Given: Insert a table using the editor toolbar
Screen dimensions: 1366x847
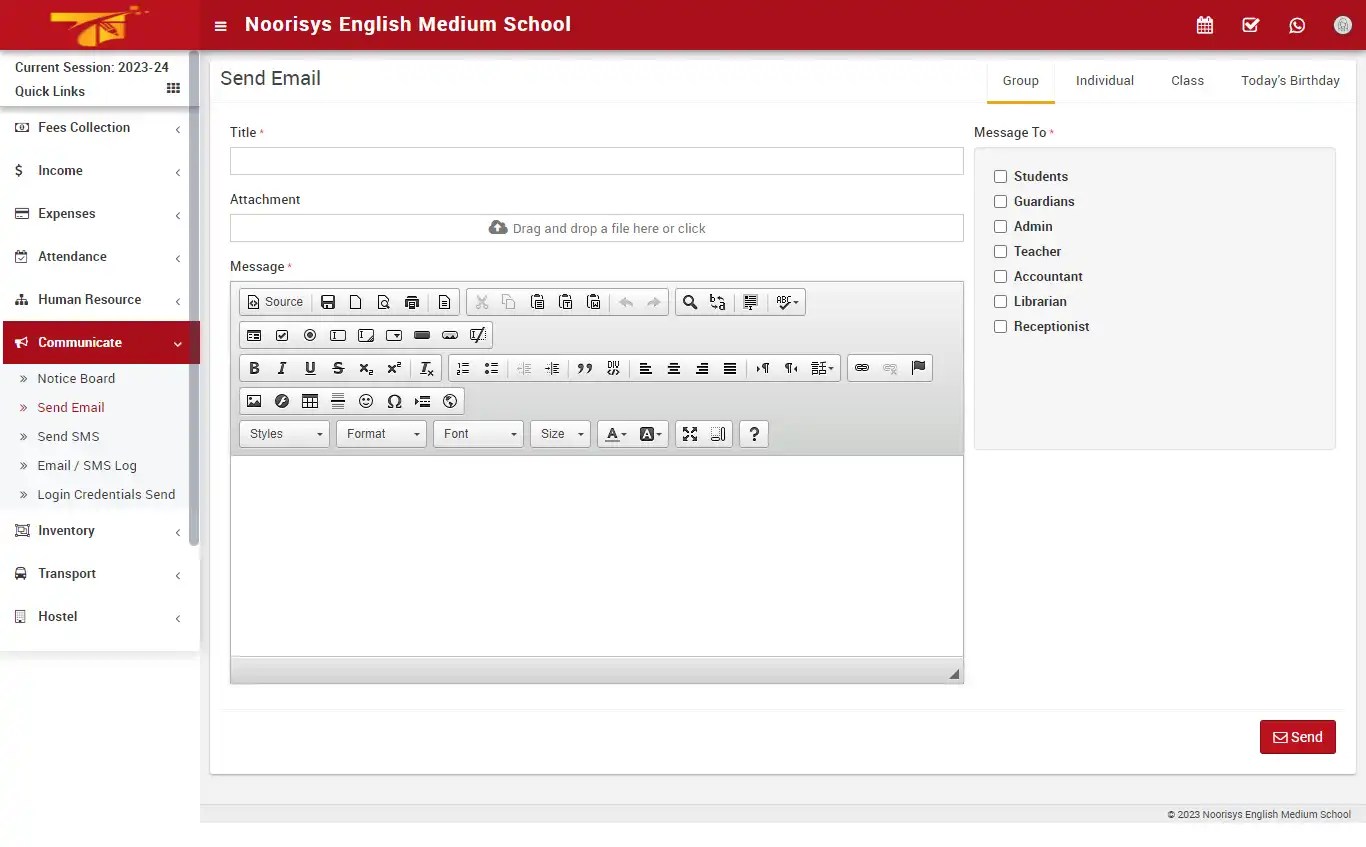Looking at the screenshot, I should coord(309,401).
